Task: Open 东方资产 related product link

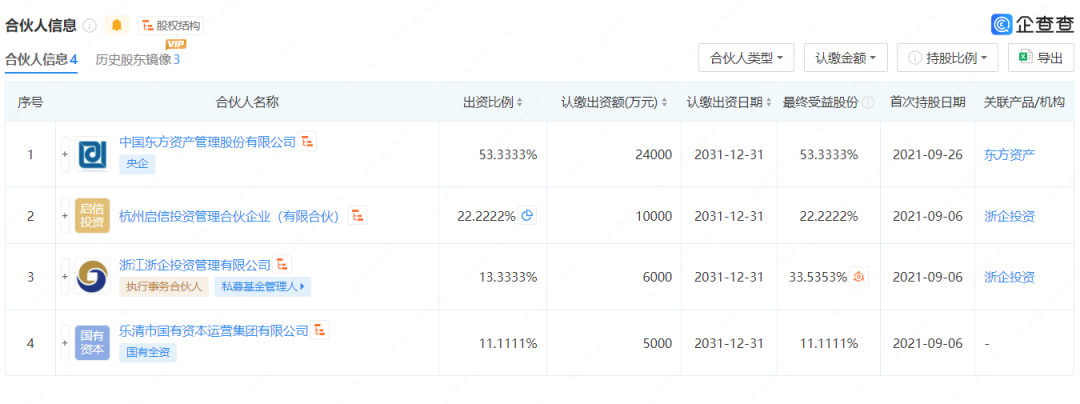Action: click(1009, 155)
